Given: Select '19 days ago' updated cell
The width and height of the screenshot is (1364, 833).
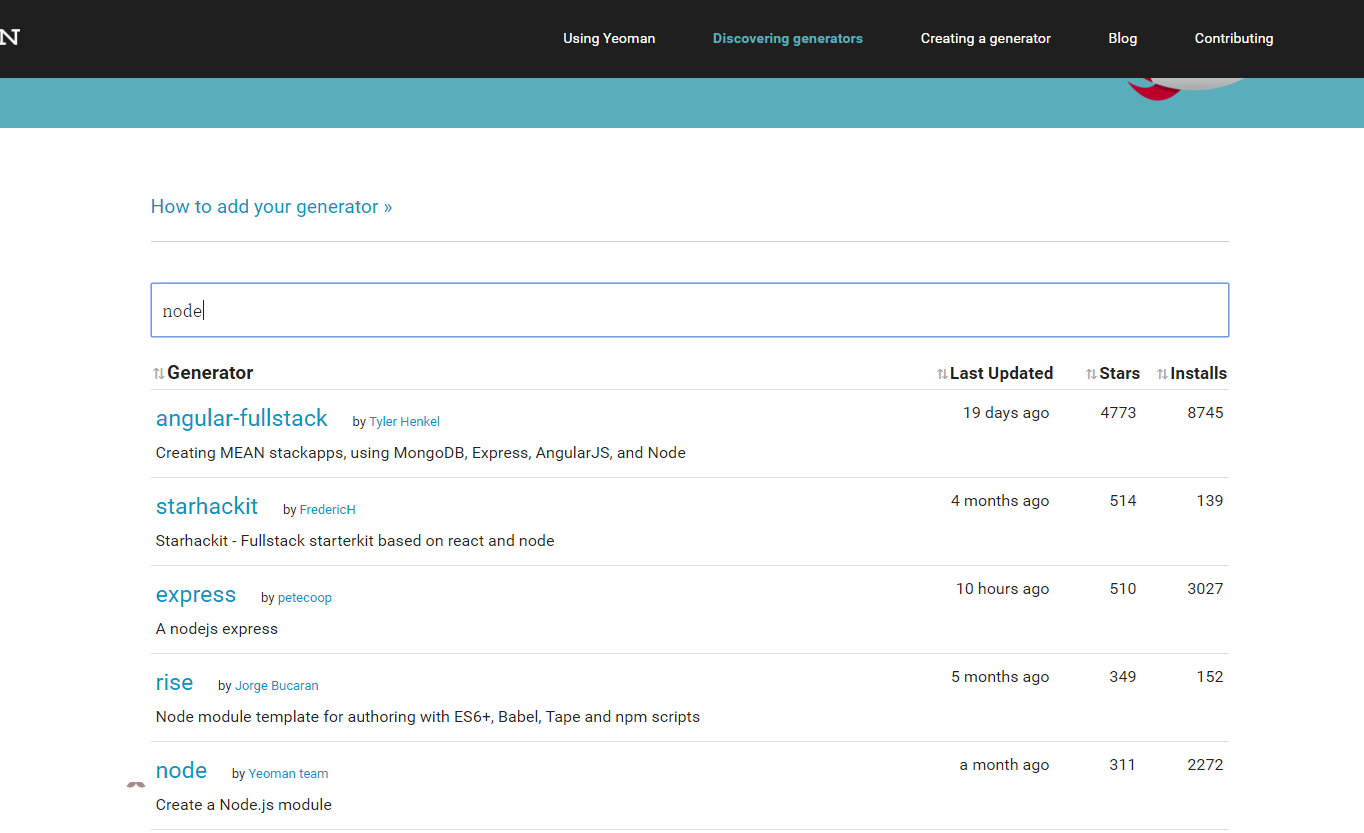Looking at the screenshot, I should [x=1006, y=413].
